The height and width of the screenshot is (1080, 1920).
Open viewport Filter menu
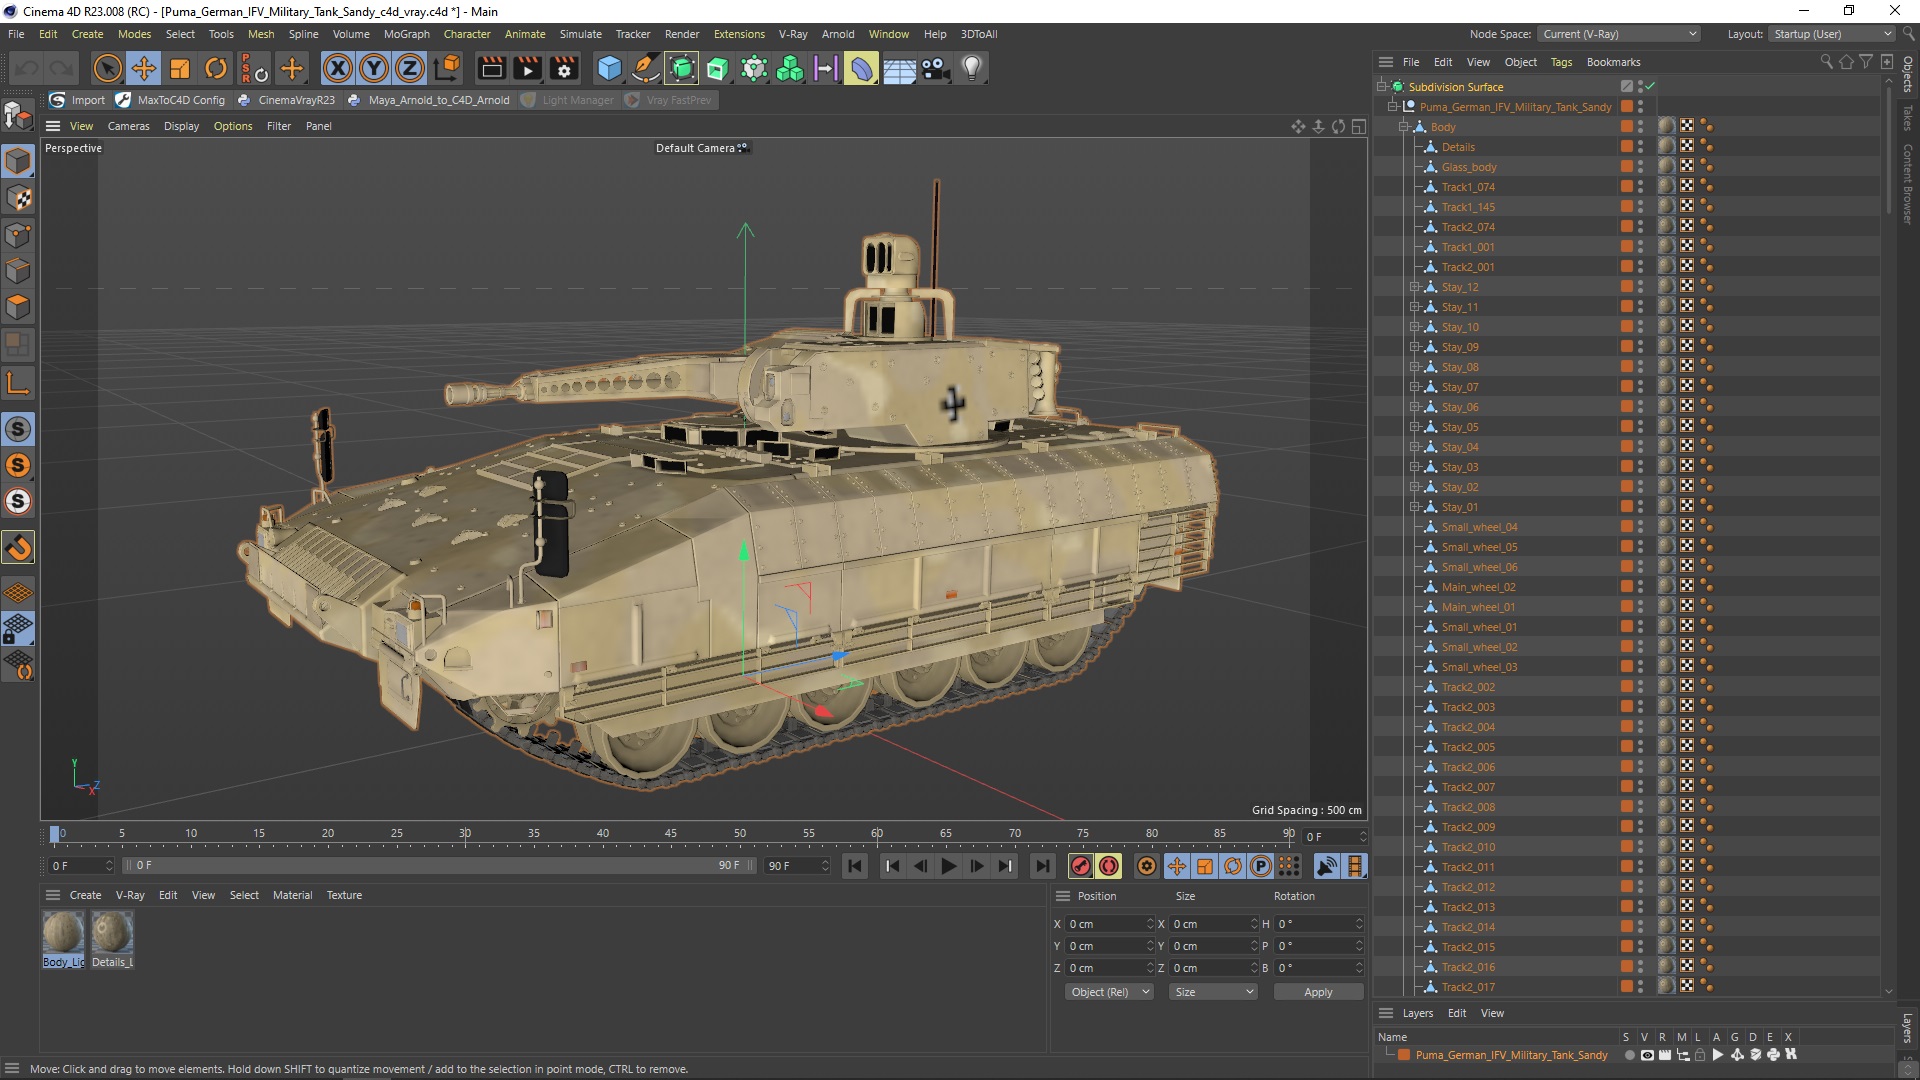(x=278, y=126)
